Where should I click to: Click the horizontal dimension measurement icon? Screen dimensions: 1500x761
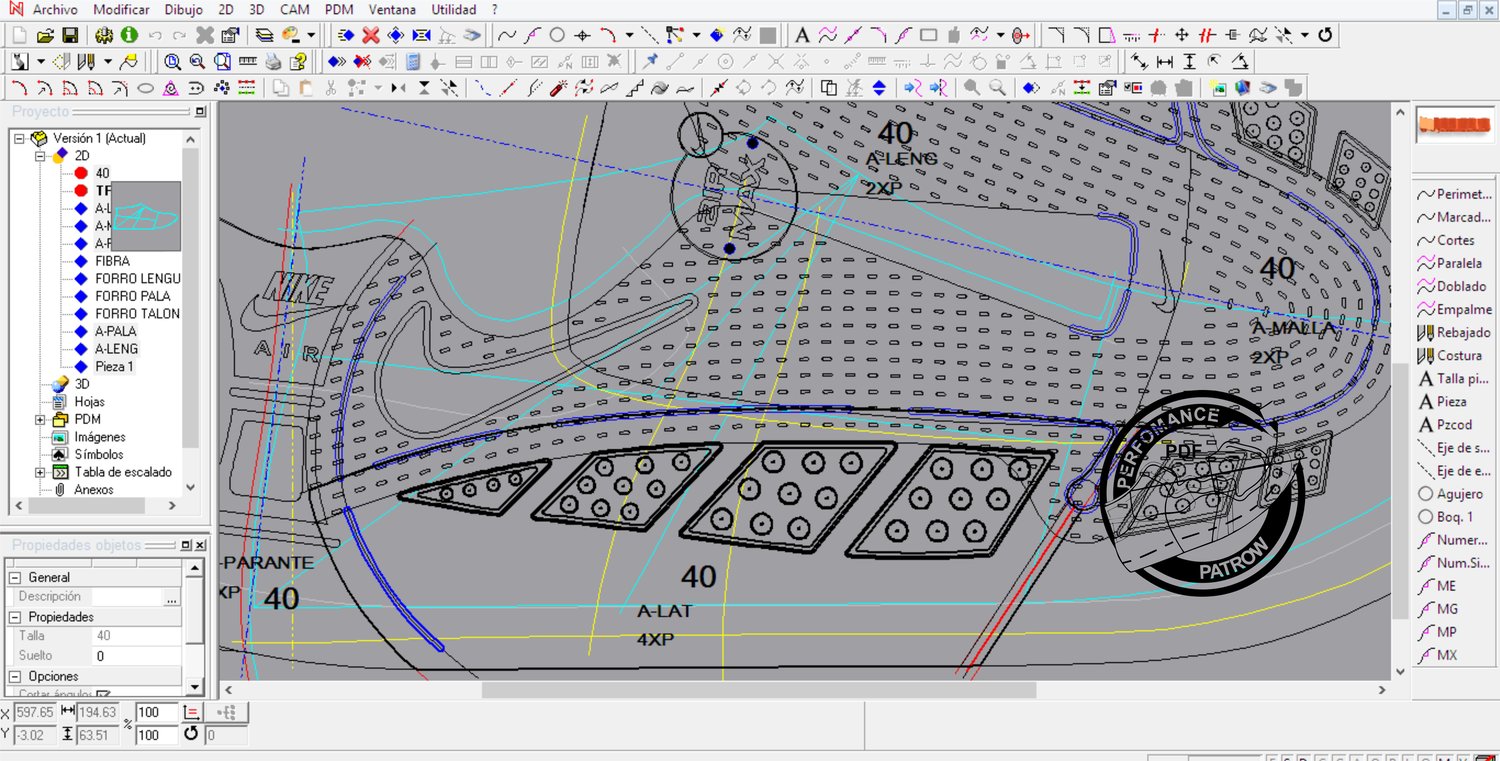(1165, 61)
